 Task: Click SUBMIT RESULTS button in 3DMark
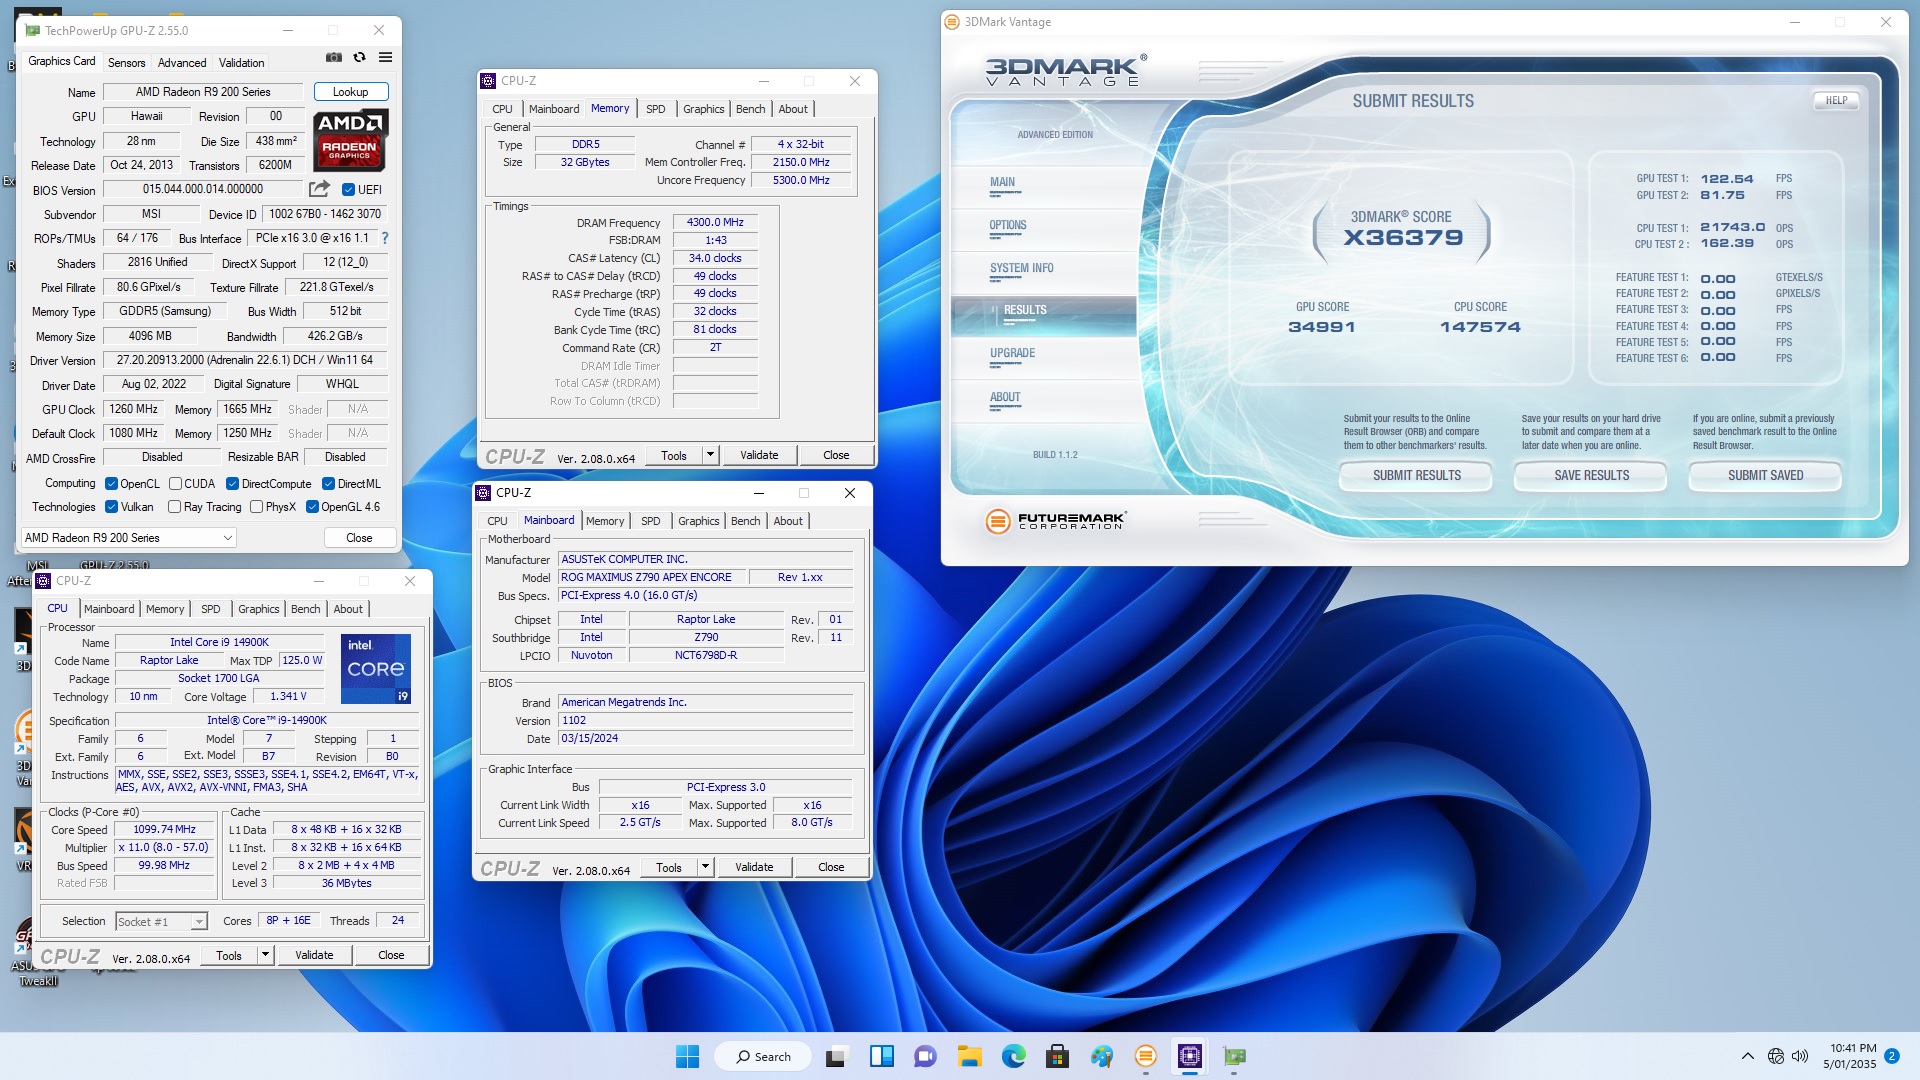point(1417,476)
